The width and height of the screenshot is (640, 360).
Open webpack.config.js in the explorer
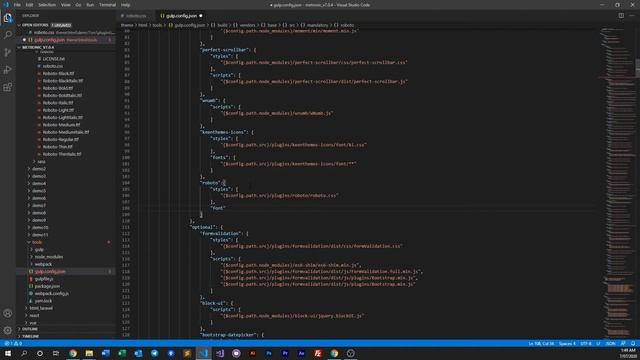(x=51, y=293)
